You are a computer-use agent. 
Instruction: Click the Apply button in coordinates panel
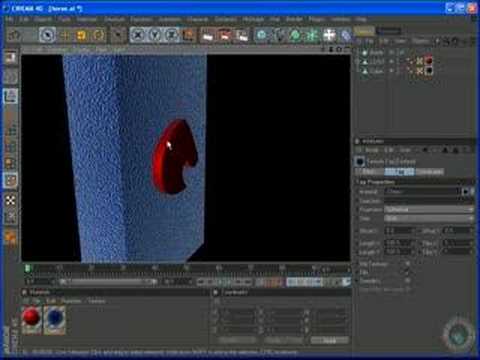(329, 340)
